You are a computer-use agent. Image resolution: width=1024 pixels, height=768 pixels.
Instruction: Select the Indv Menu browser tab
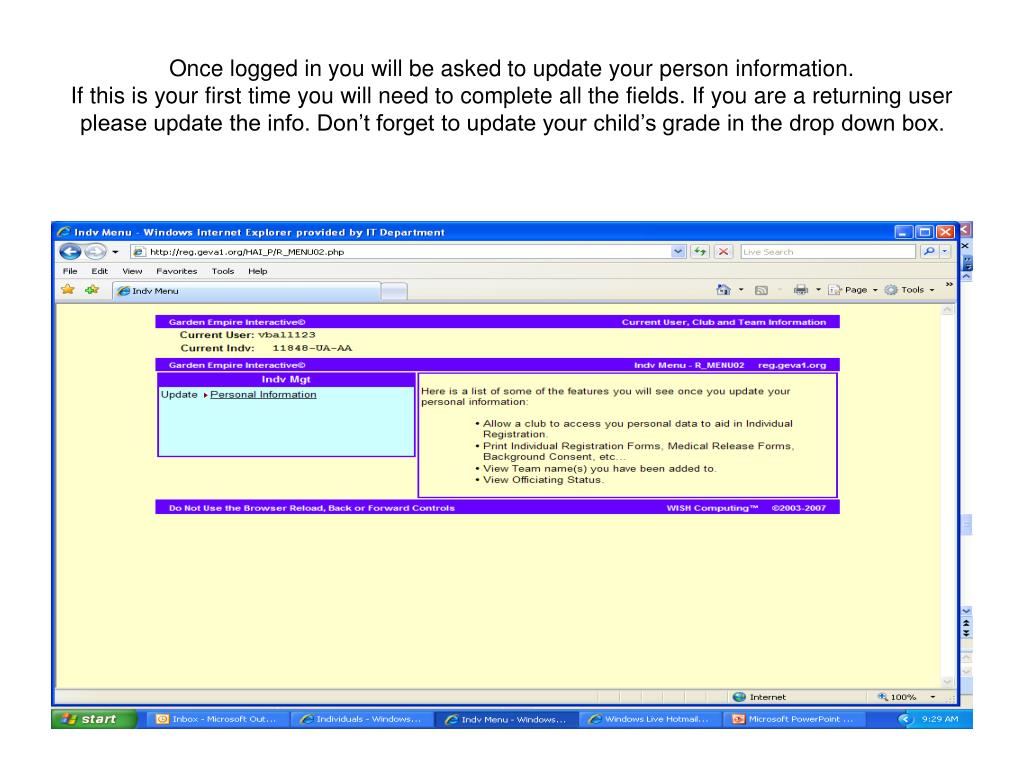[246, 291]
